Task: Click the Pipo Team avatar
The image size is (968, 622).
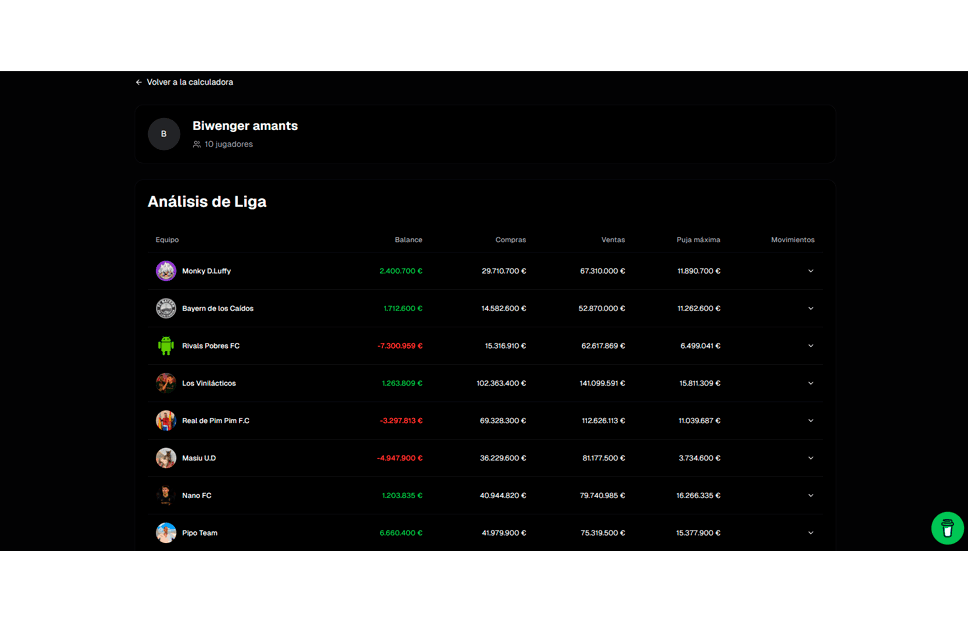Action: [166, 533]
